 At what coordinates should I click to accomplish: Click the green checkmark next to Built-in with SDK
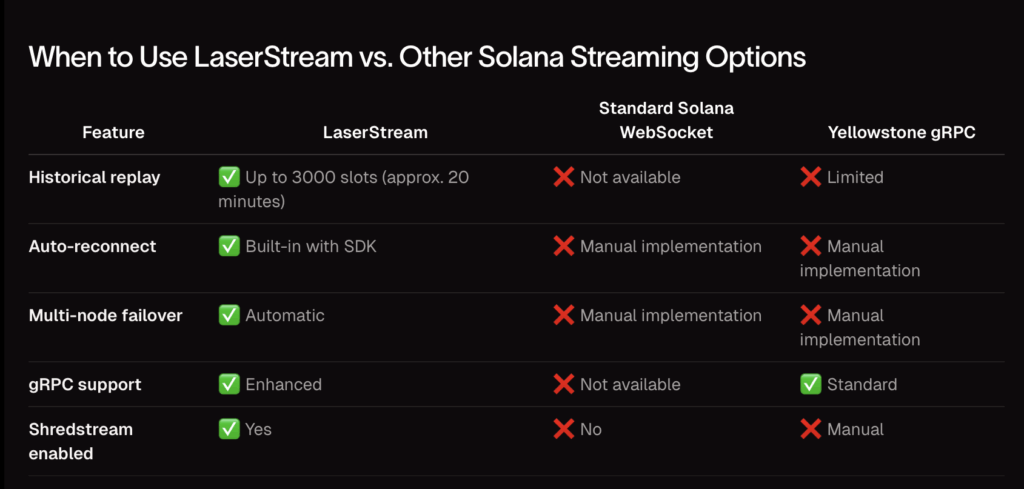pos(229,246)
